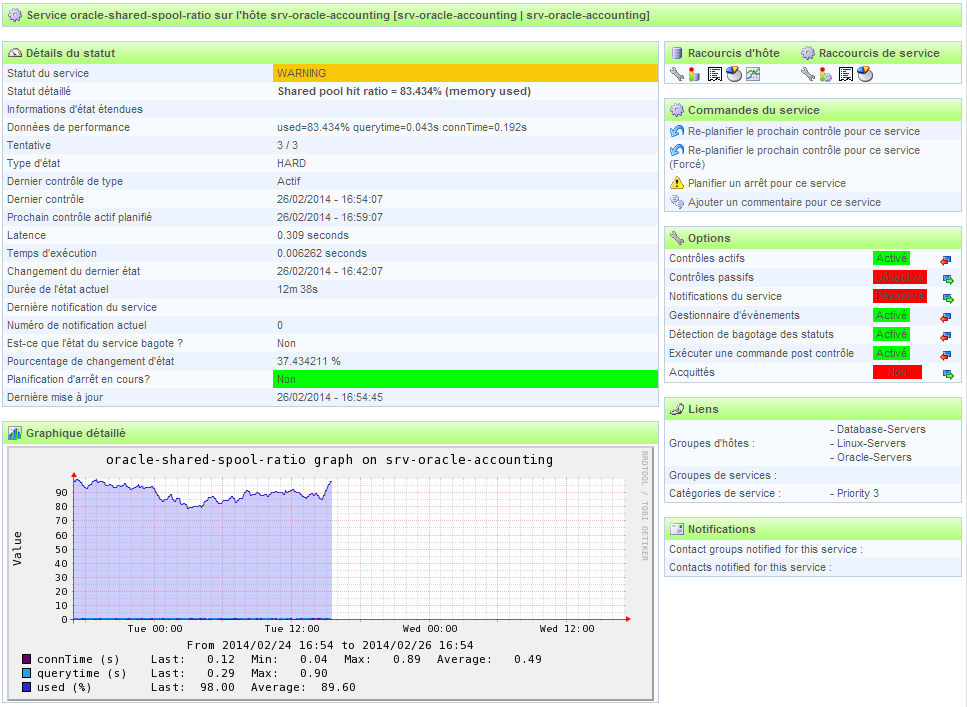Click the Détails du statut gauge icon
This screenshot has width=967, height=707.
(x=15, y=53)
